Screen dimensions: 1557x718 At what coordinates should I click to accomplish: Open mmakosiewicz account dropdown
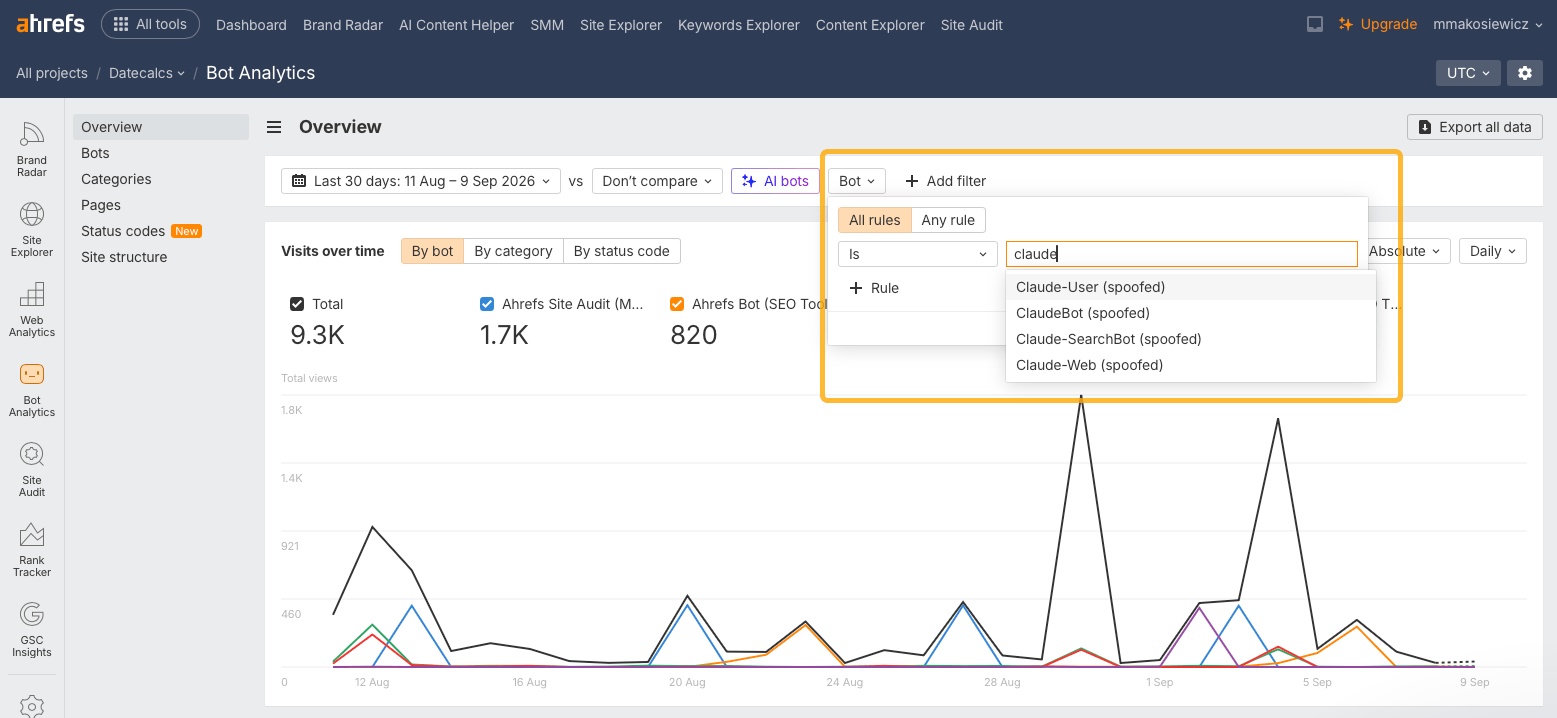[1487, 24]
